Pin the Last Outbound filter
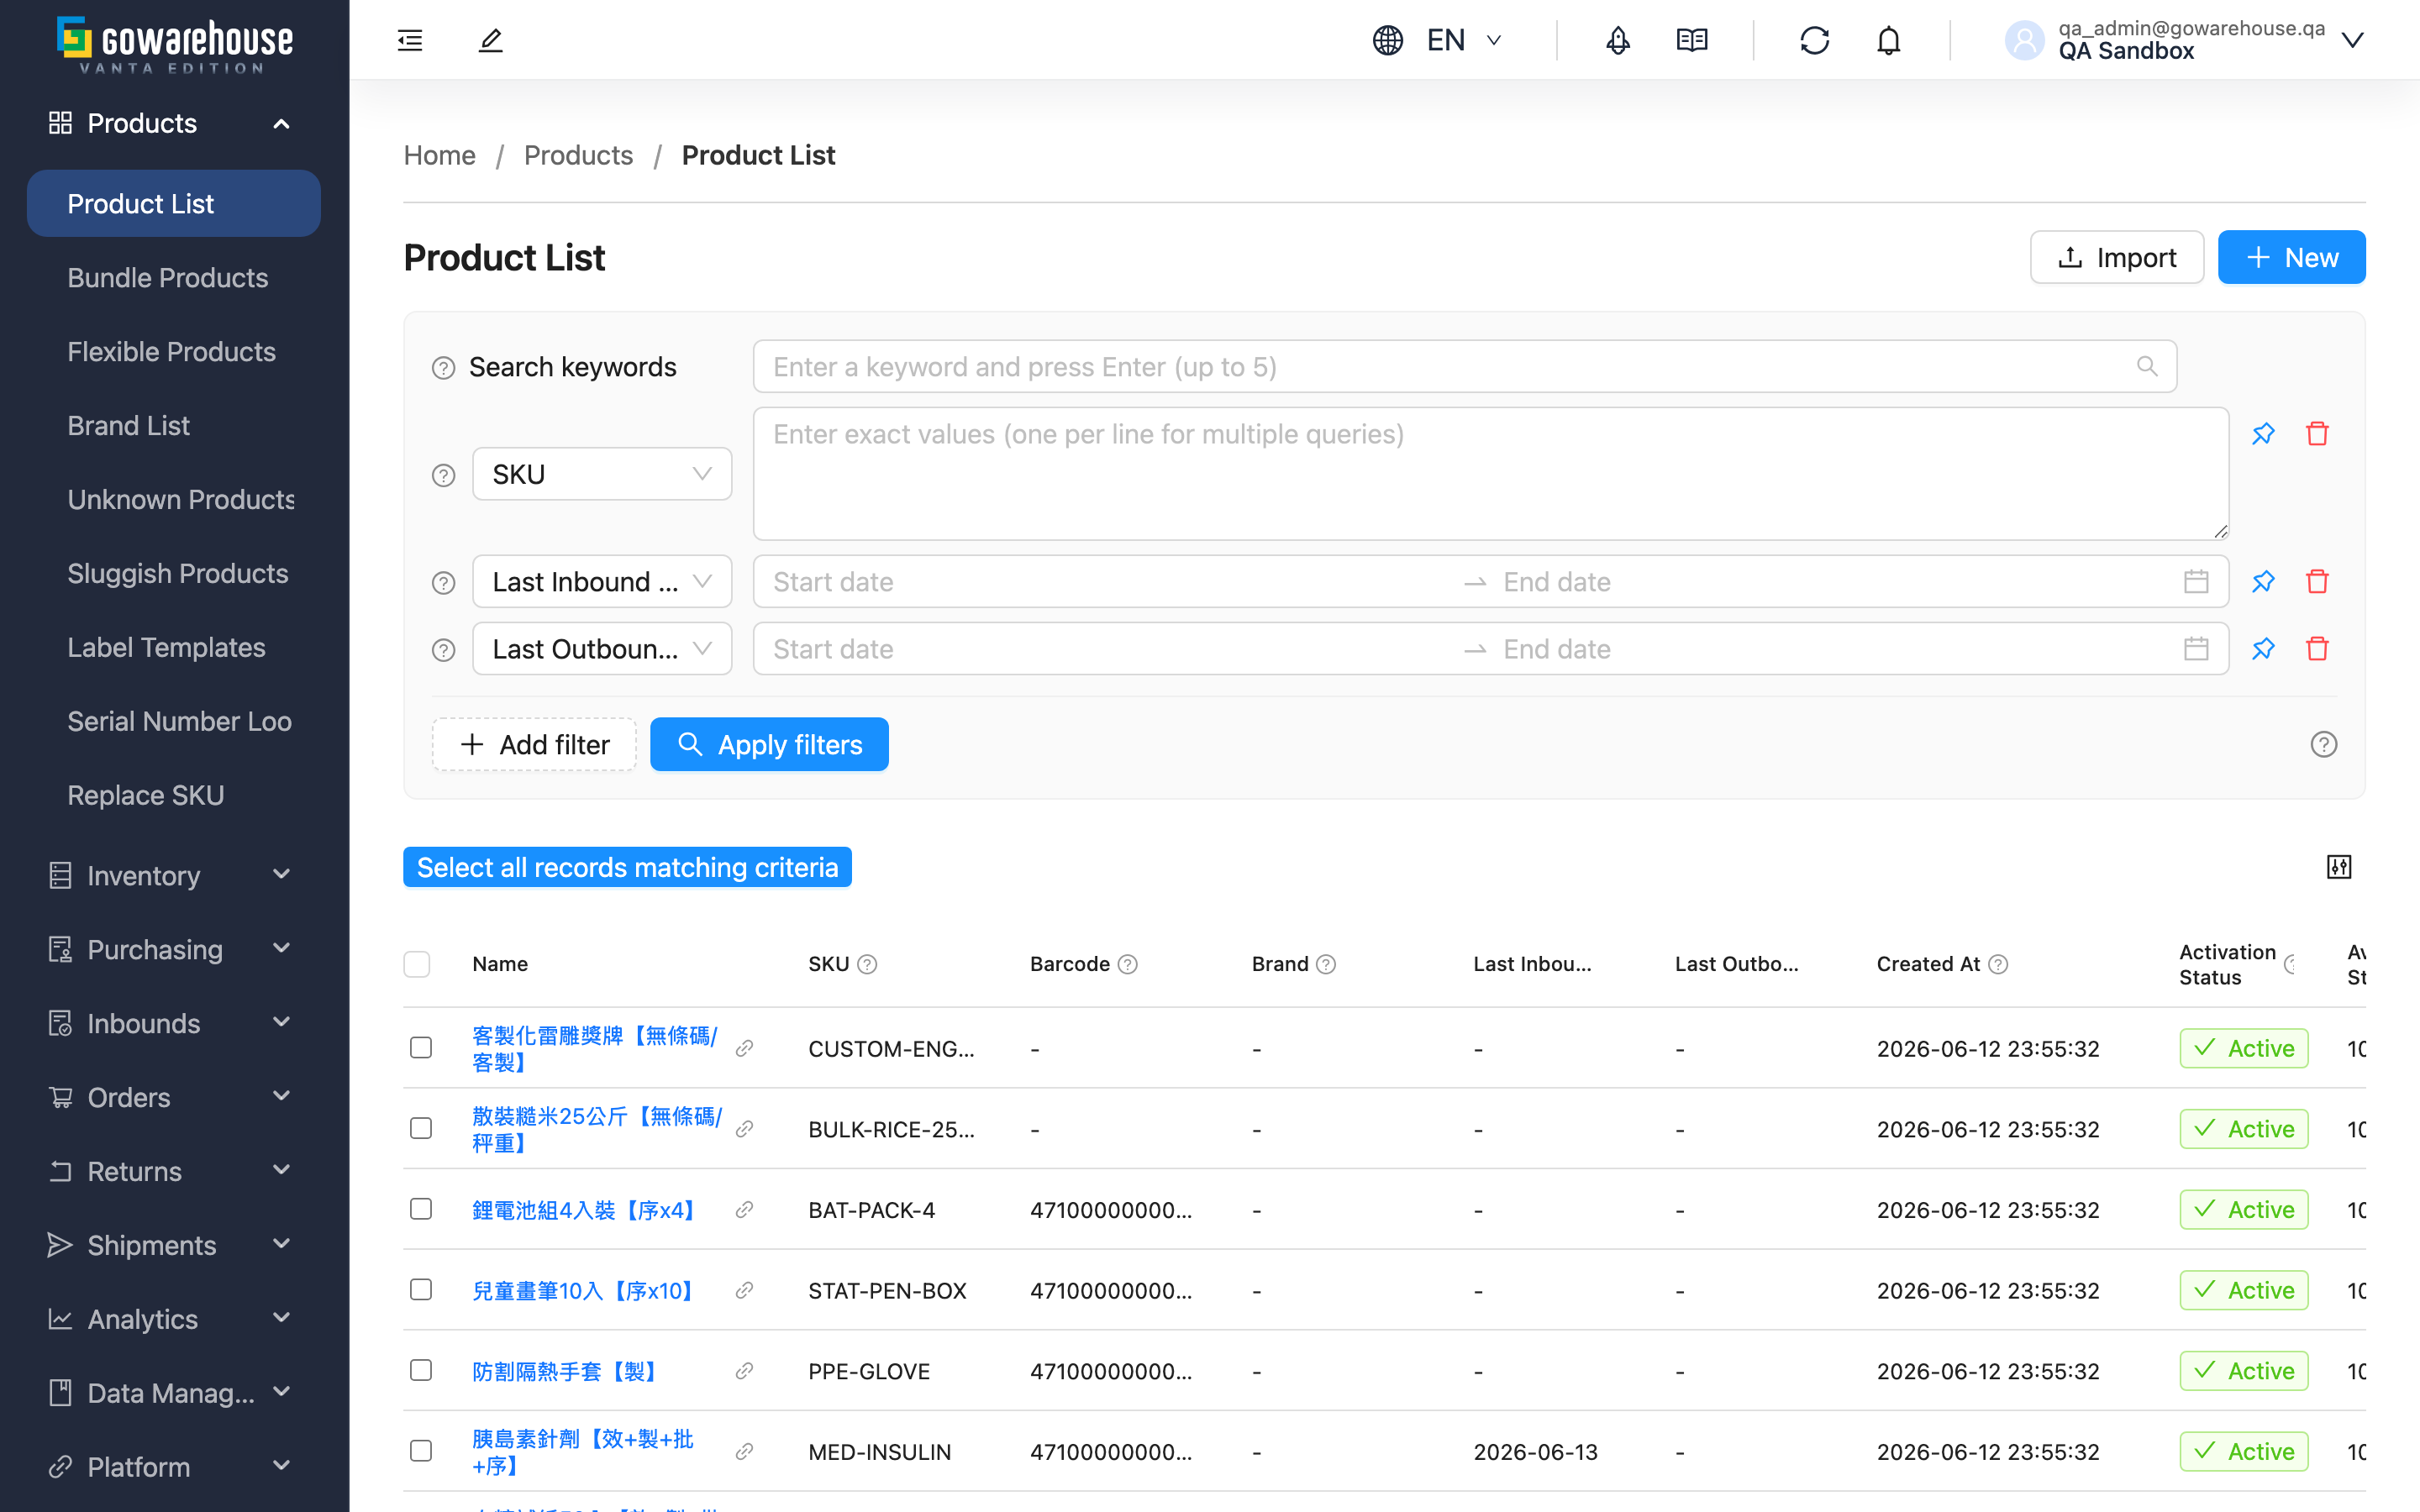Image resolution: width=2420 pixels, height=1512 pixels. point(2263,648)
